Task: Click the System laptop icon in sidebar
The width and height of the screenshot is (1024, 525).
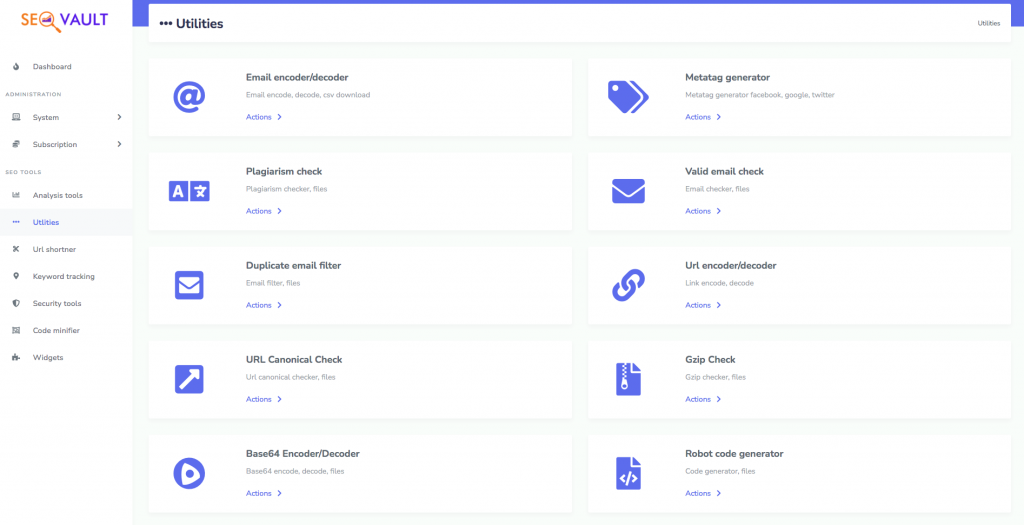Action: coord(16,118)
